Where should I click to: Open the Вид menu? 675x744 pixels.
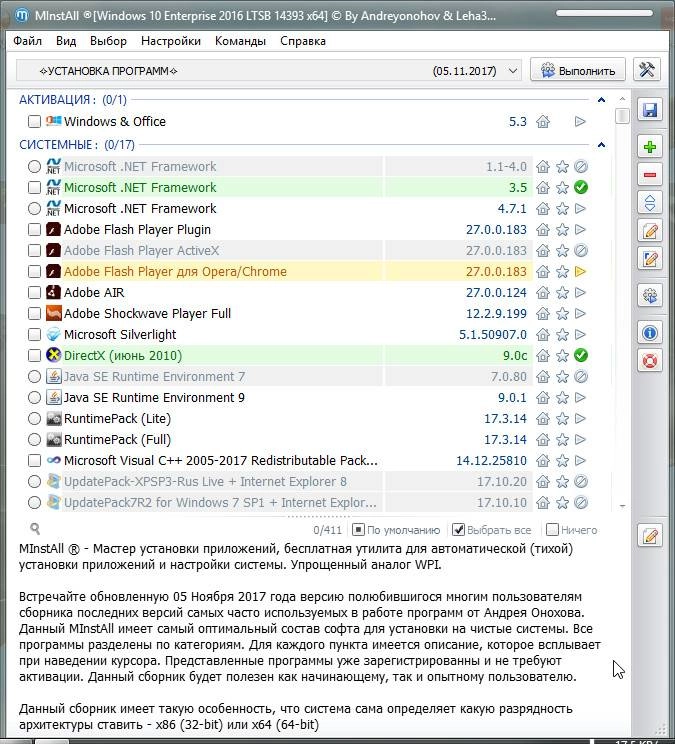coord(66,41)
